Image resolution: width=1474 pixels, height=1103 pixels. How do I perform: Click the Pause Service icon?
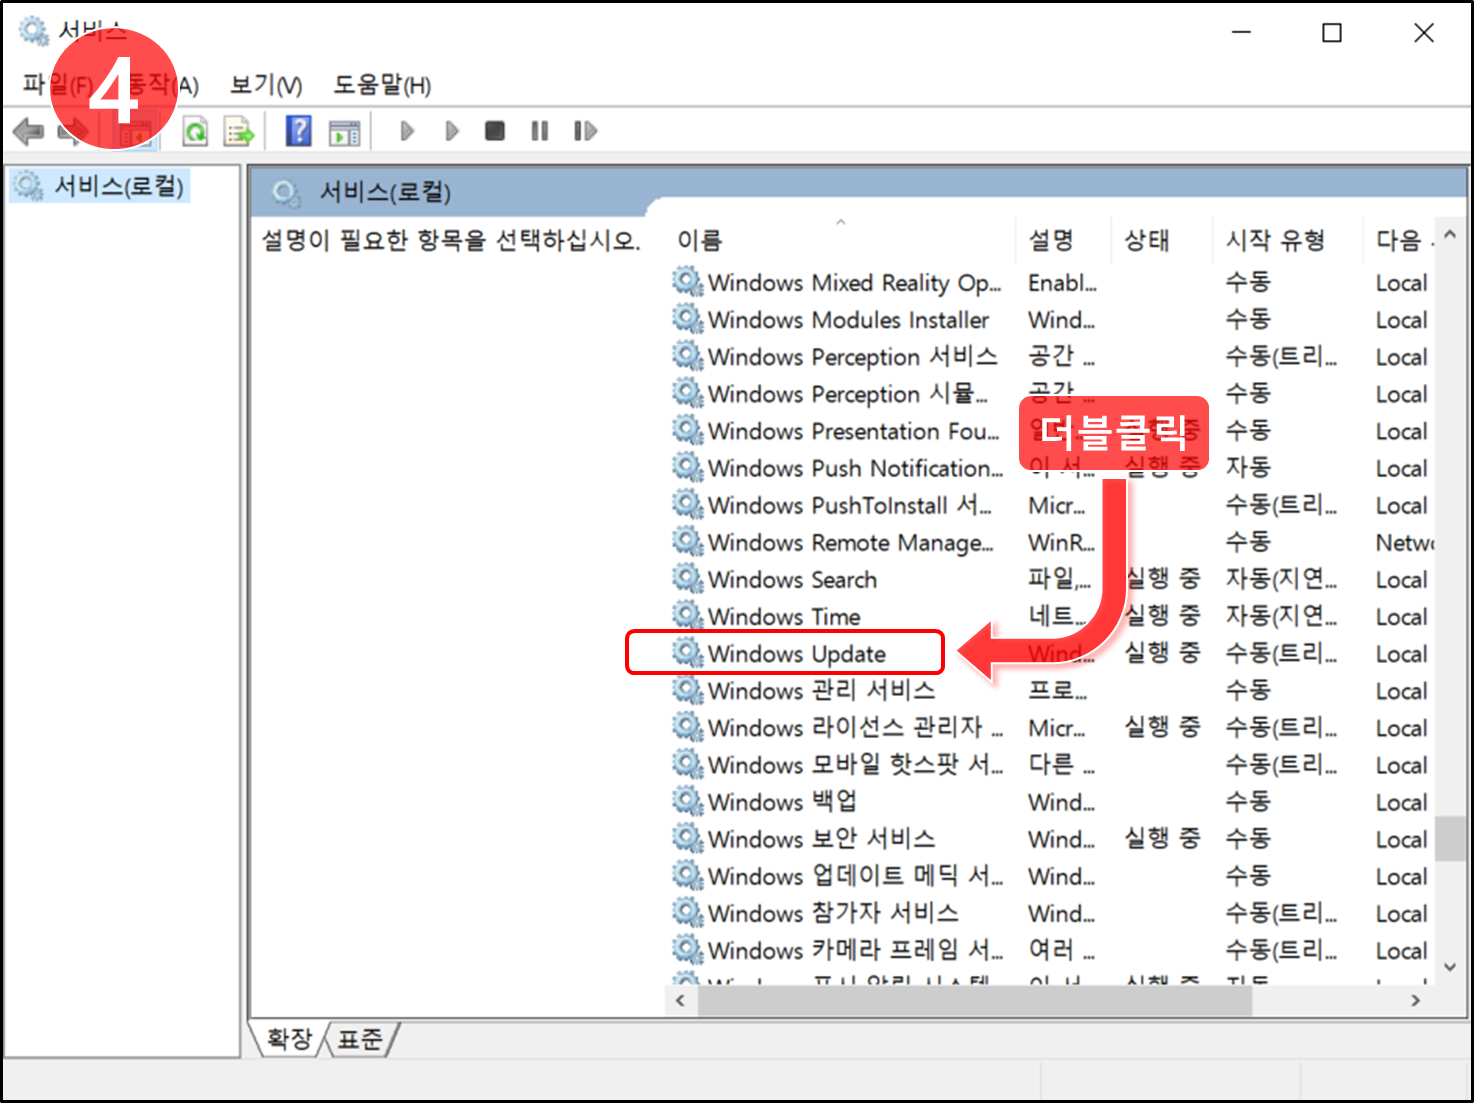[x=540, y=131]
